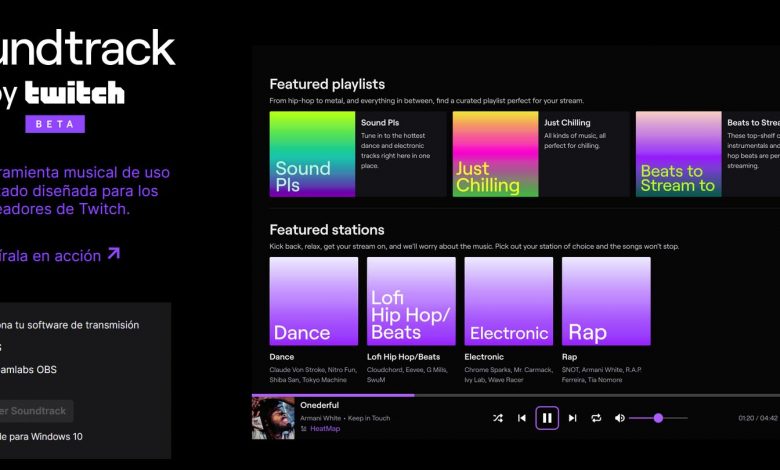Image resolution: width=780 pixels, height=470 pixels.
Task: Select the Streamlabs OBS option
Action: [x=30, y=369]
